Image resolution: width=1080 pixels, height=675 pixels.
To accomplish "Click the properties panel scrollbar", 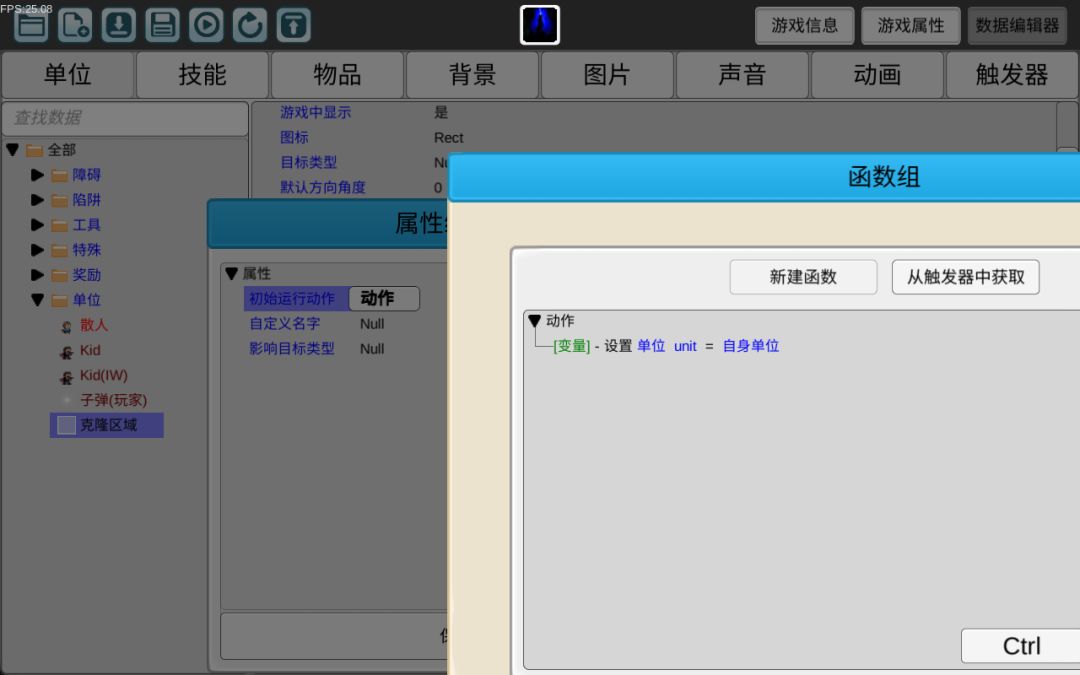I will 1068,127.
